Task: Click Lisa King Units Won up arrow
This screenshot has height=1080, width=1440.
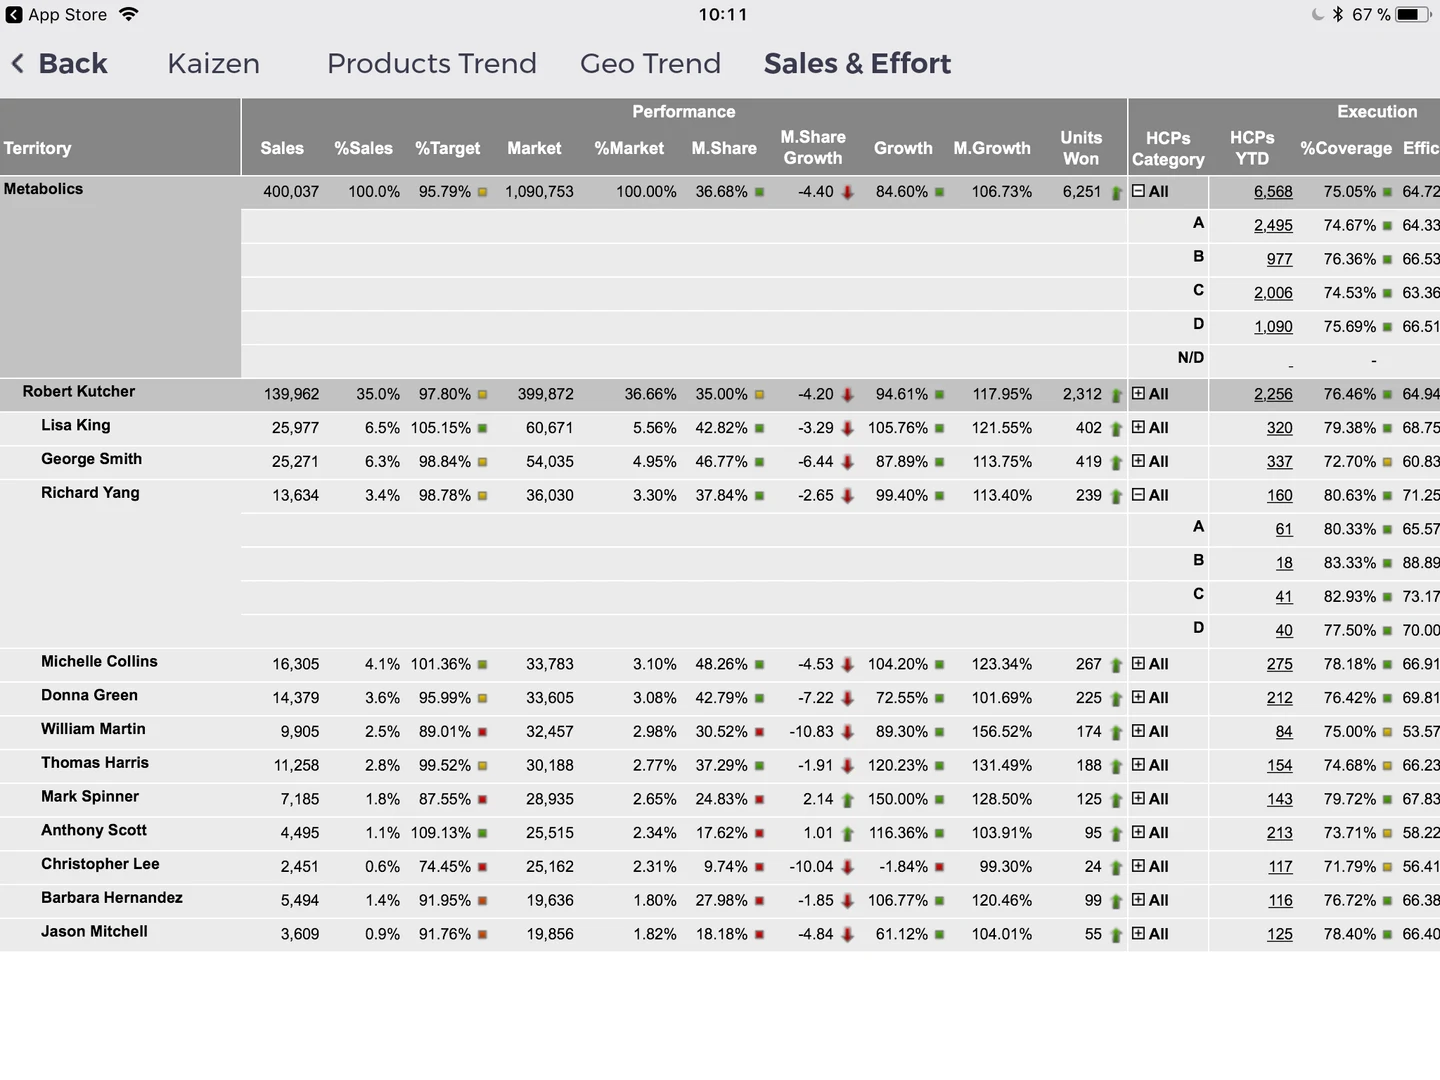Action: coord(1116,429)
